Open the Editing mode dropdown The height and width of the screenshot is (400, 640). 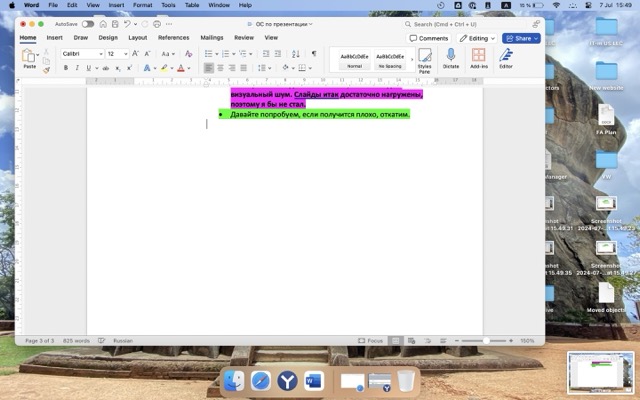click(x=477, y=38)
